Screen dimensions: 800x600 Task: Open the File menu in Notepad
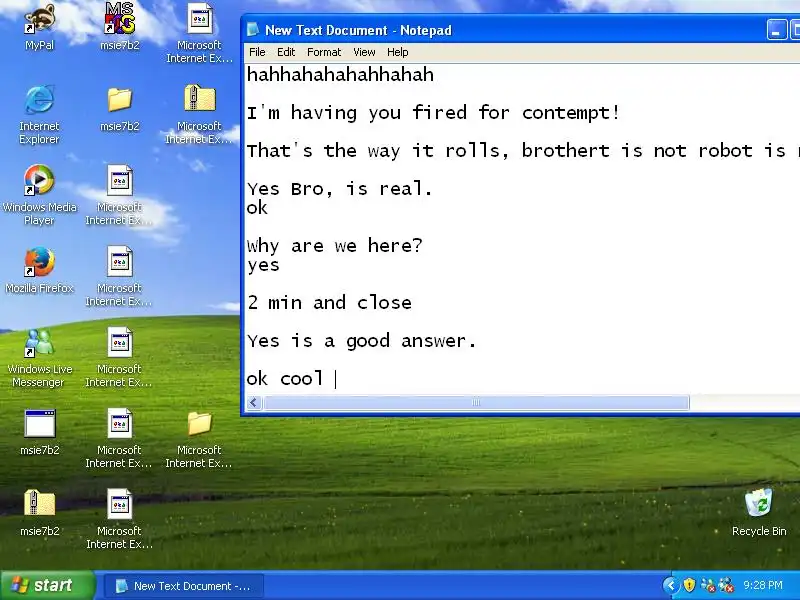[x=257, y=52]
